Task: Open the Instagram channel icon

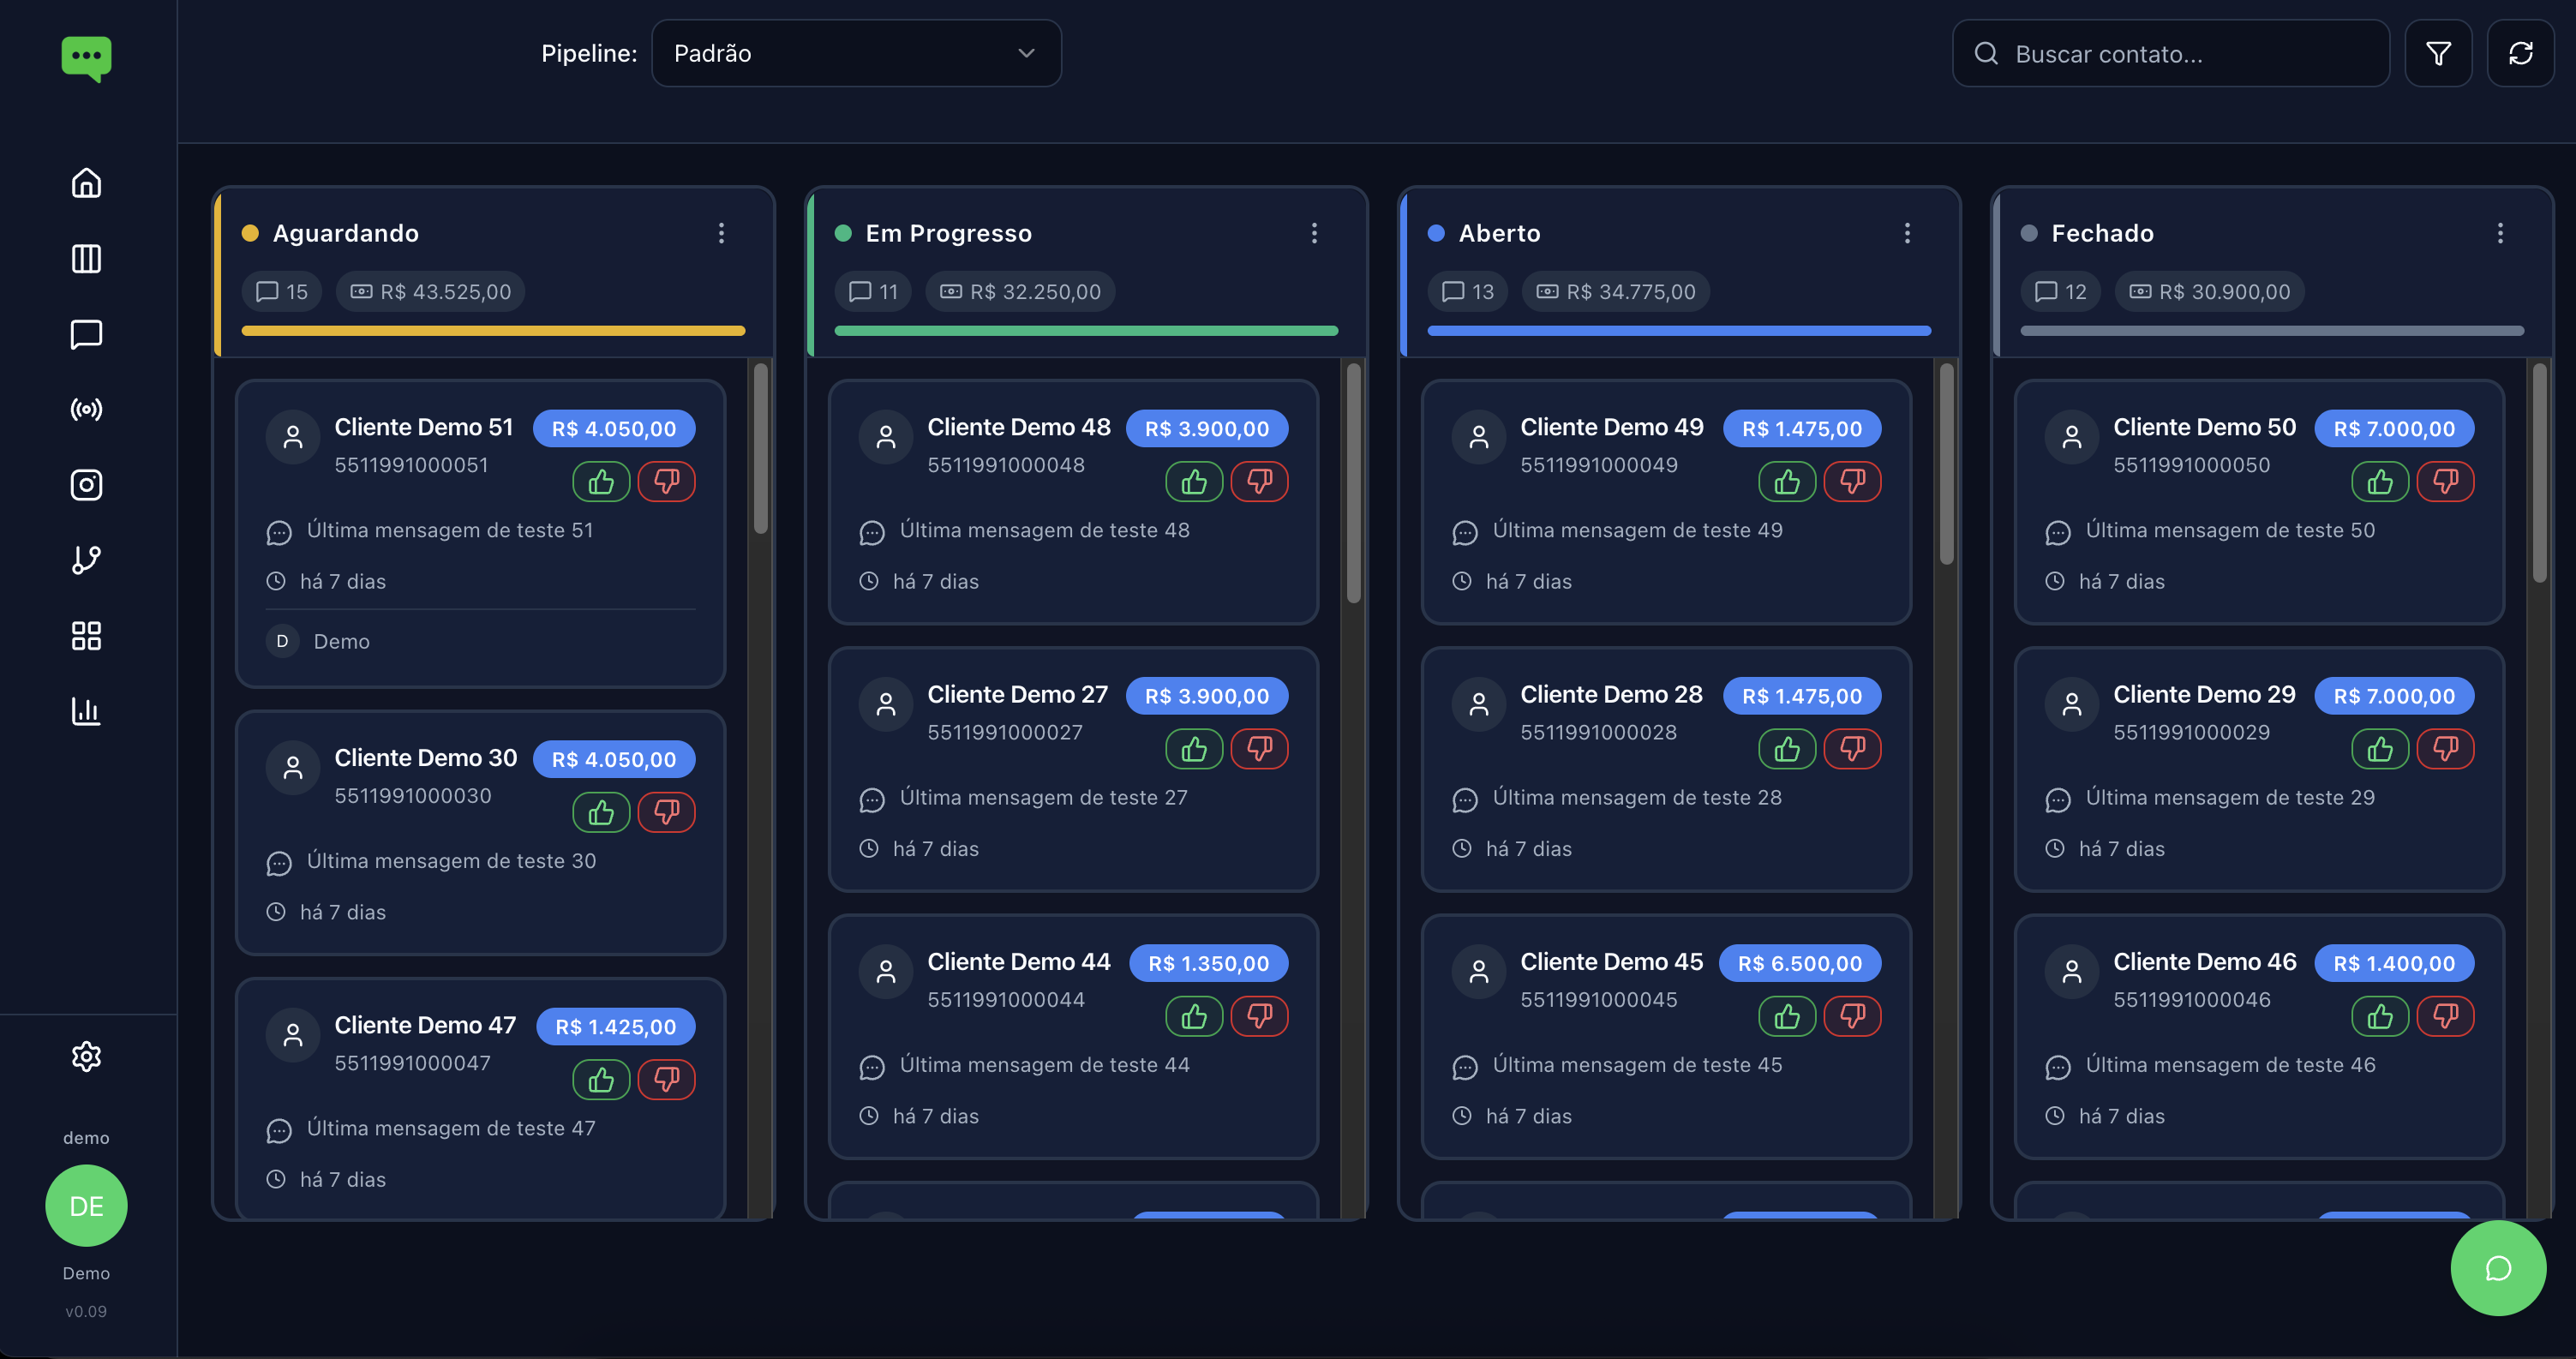Action: point(86,484)
